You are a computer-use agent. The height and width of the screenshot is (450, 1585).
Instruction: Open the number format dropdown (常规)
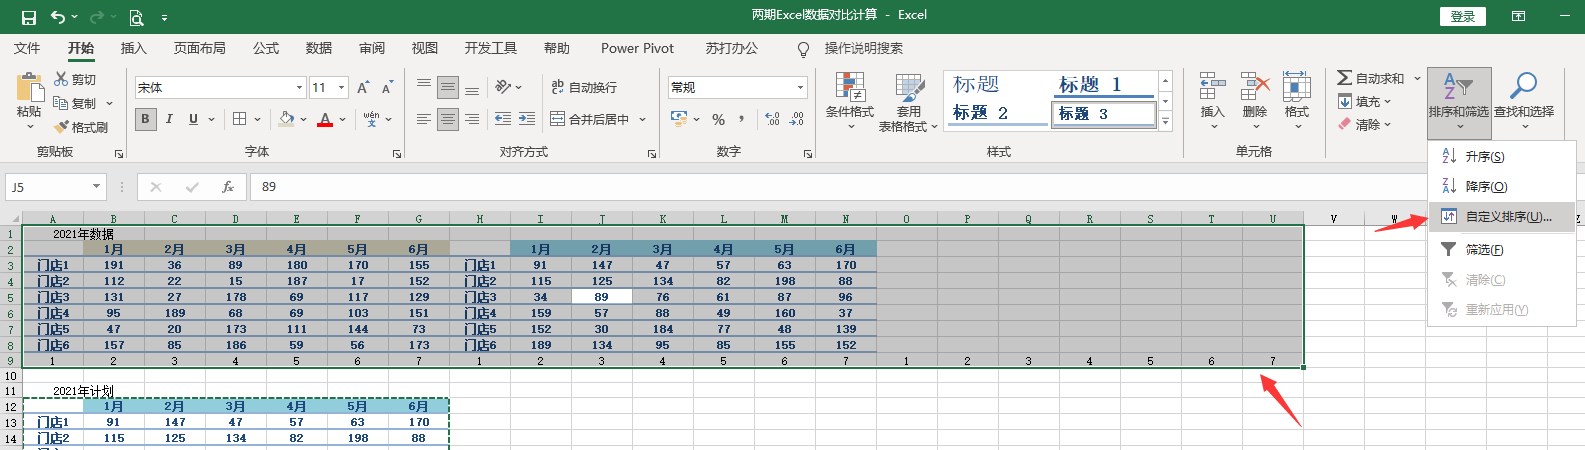click(x=800, y=88)
